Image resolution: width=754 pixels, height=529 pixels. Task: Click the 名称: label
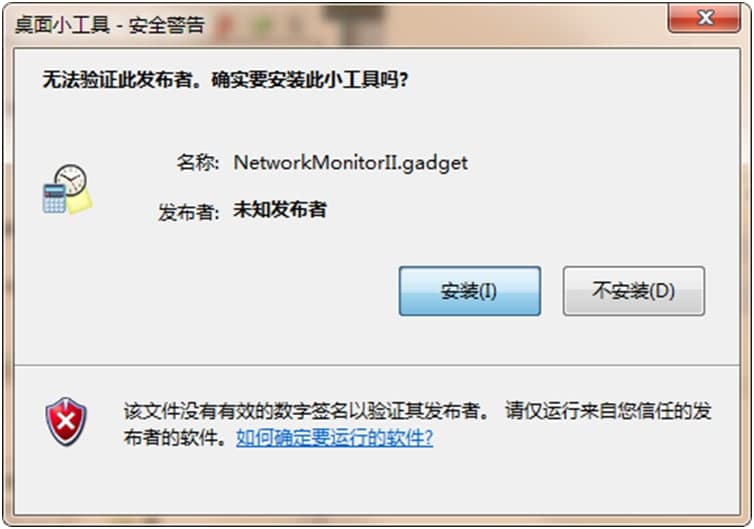pyautogui.click(x=197, y=163)
